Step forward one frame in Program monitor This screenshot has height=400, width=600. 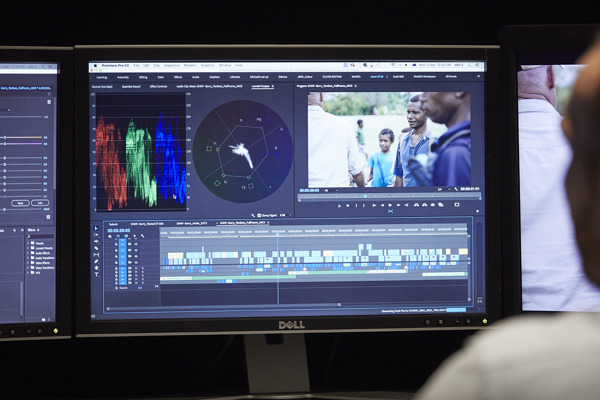coord(398,205)
